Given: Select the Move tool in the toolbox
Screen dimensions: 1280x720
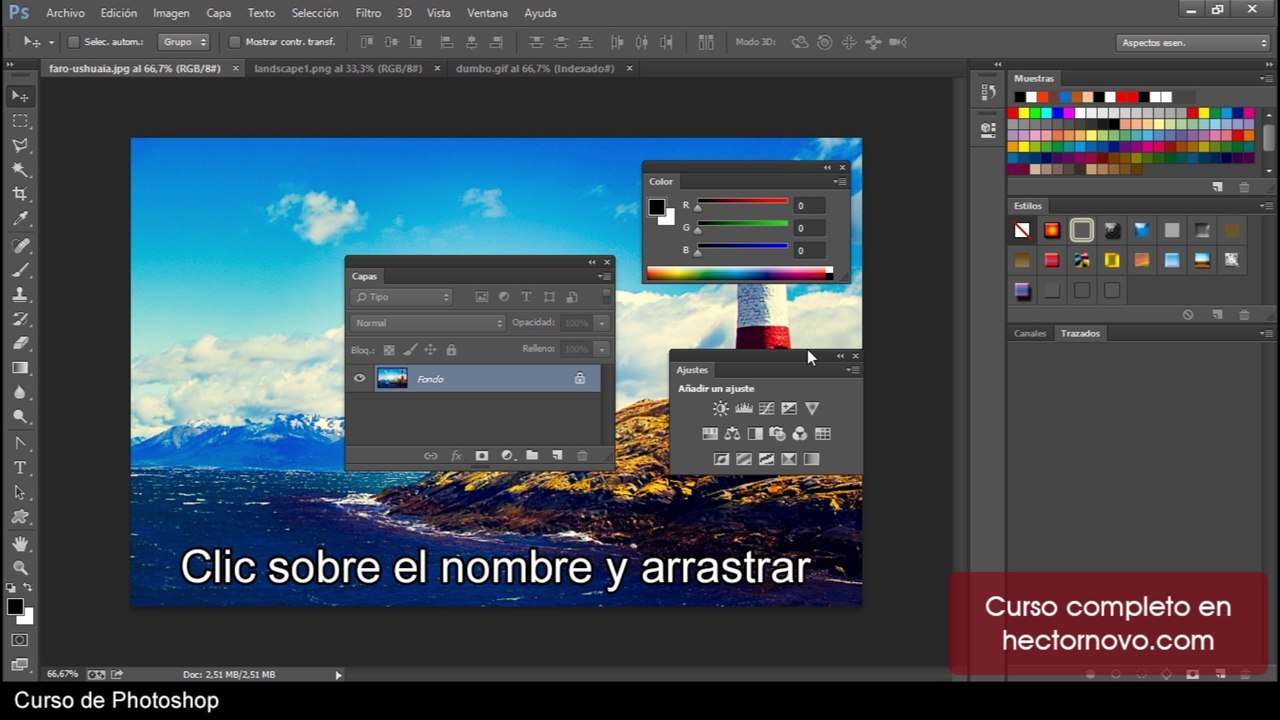Looking at the screenshot, I should [x=20, y=96].
